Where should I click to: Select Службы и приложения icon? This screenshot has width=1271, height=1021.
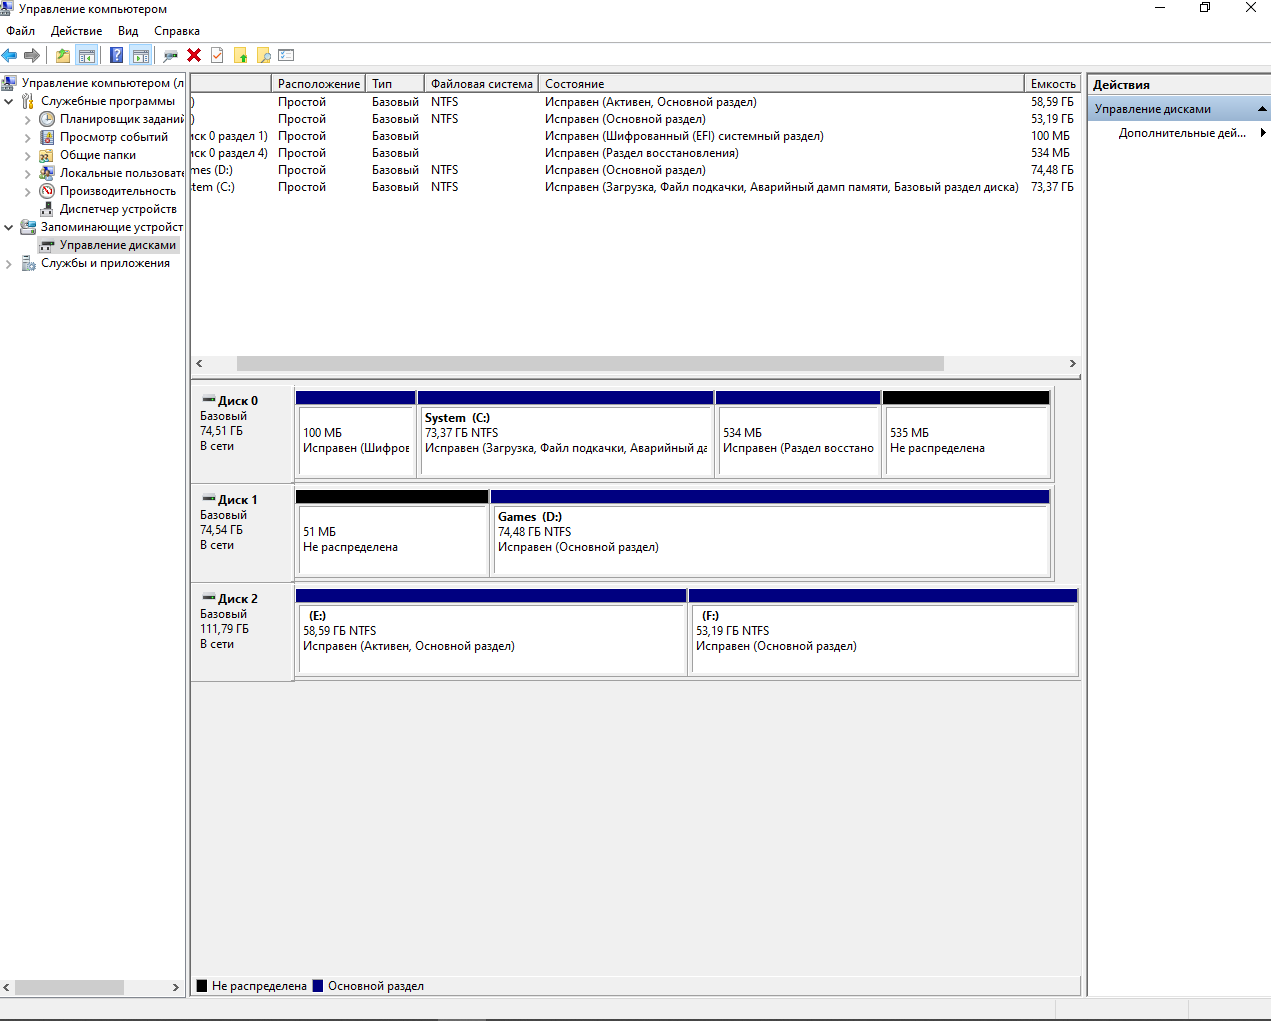pos(28,263)
